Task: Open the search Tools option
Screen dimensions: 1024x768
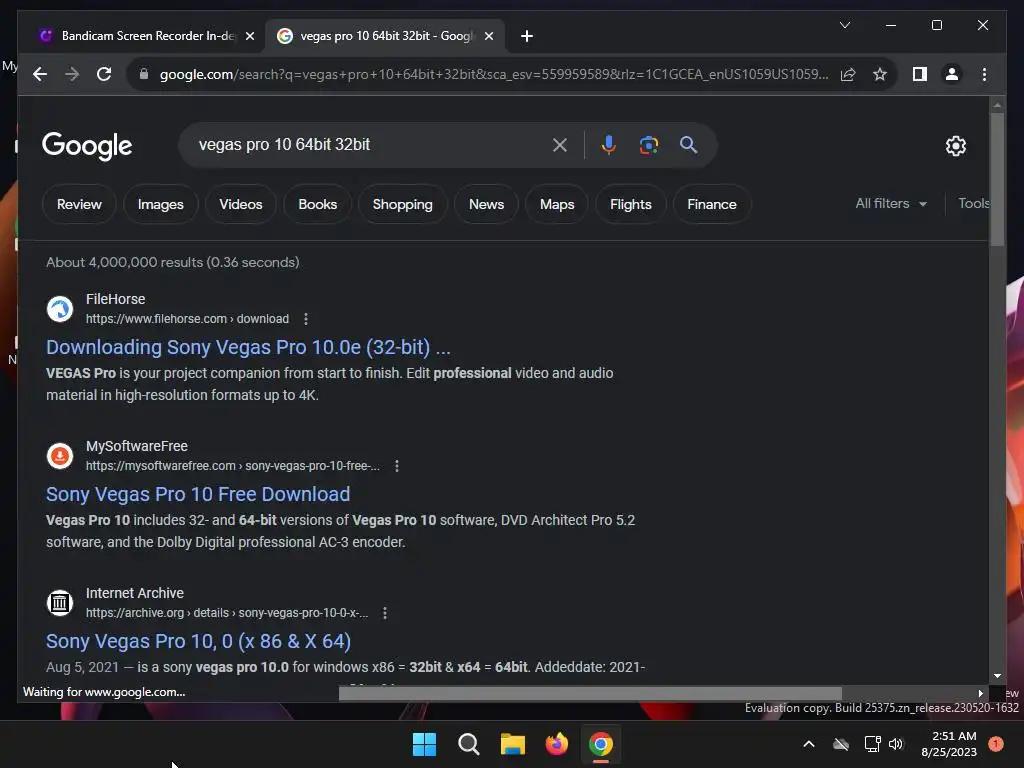Action: [973, 203]
